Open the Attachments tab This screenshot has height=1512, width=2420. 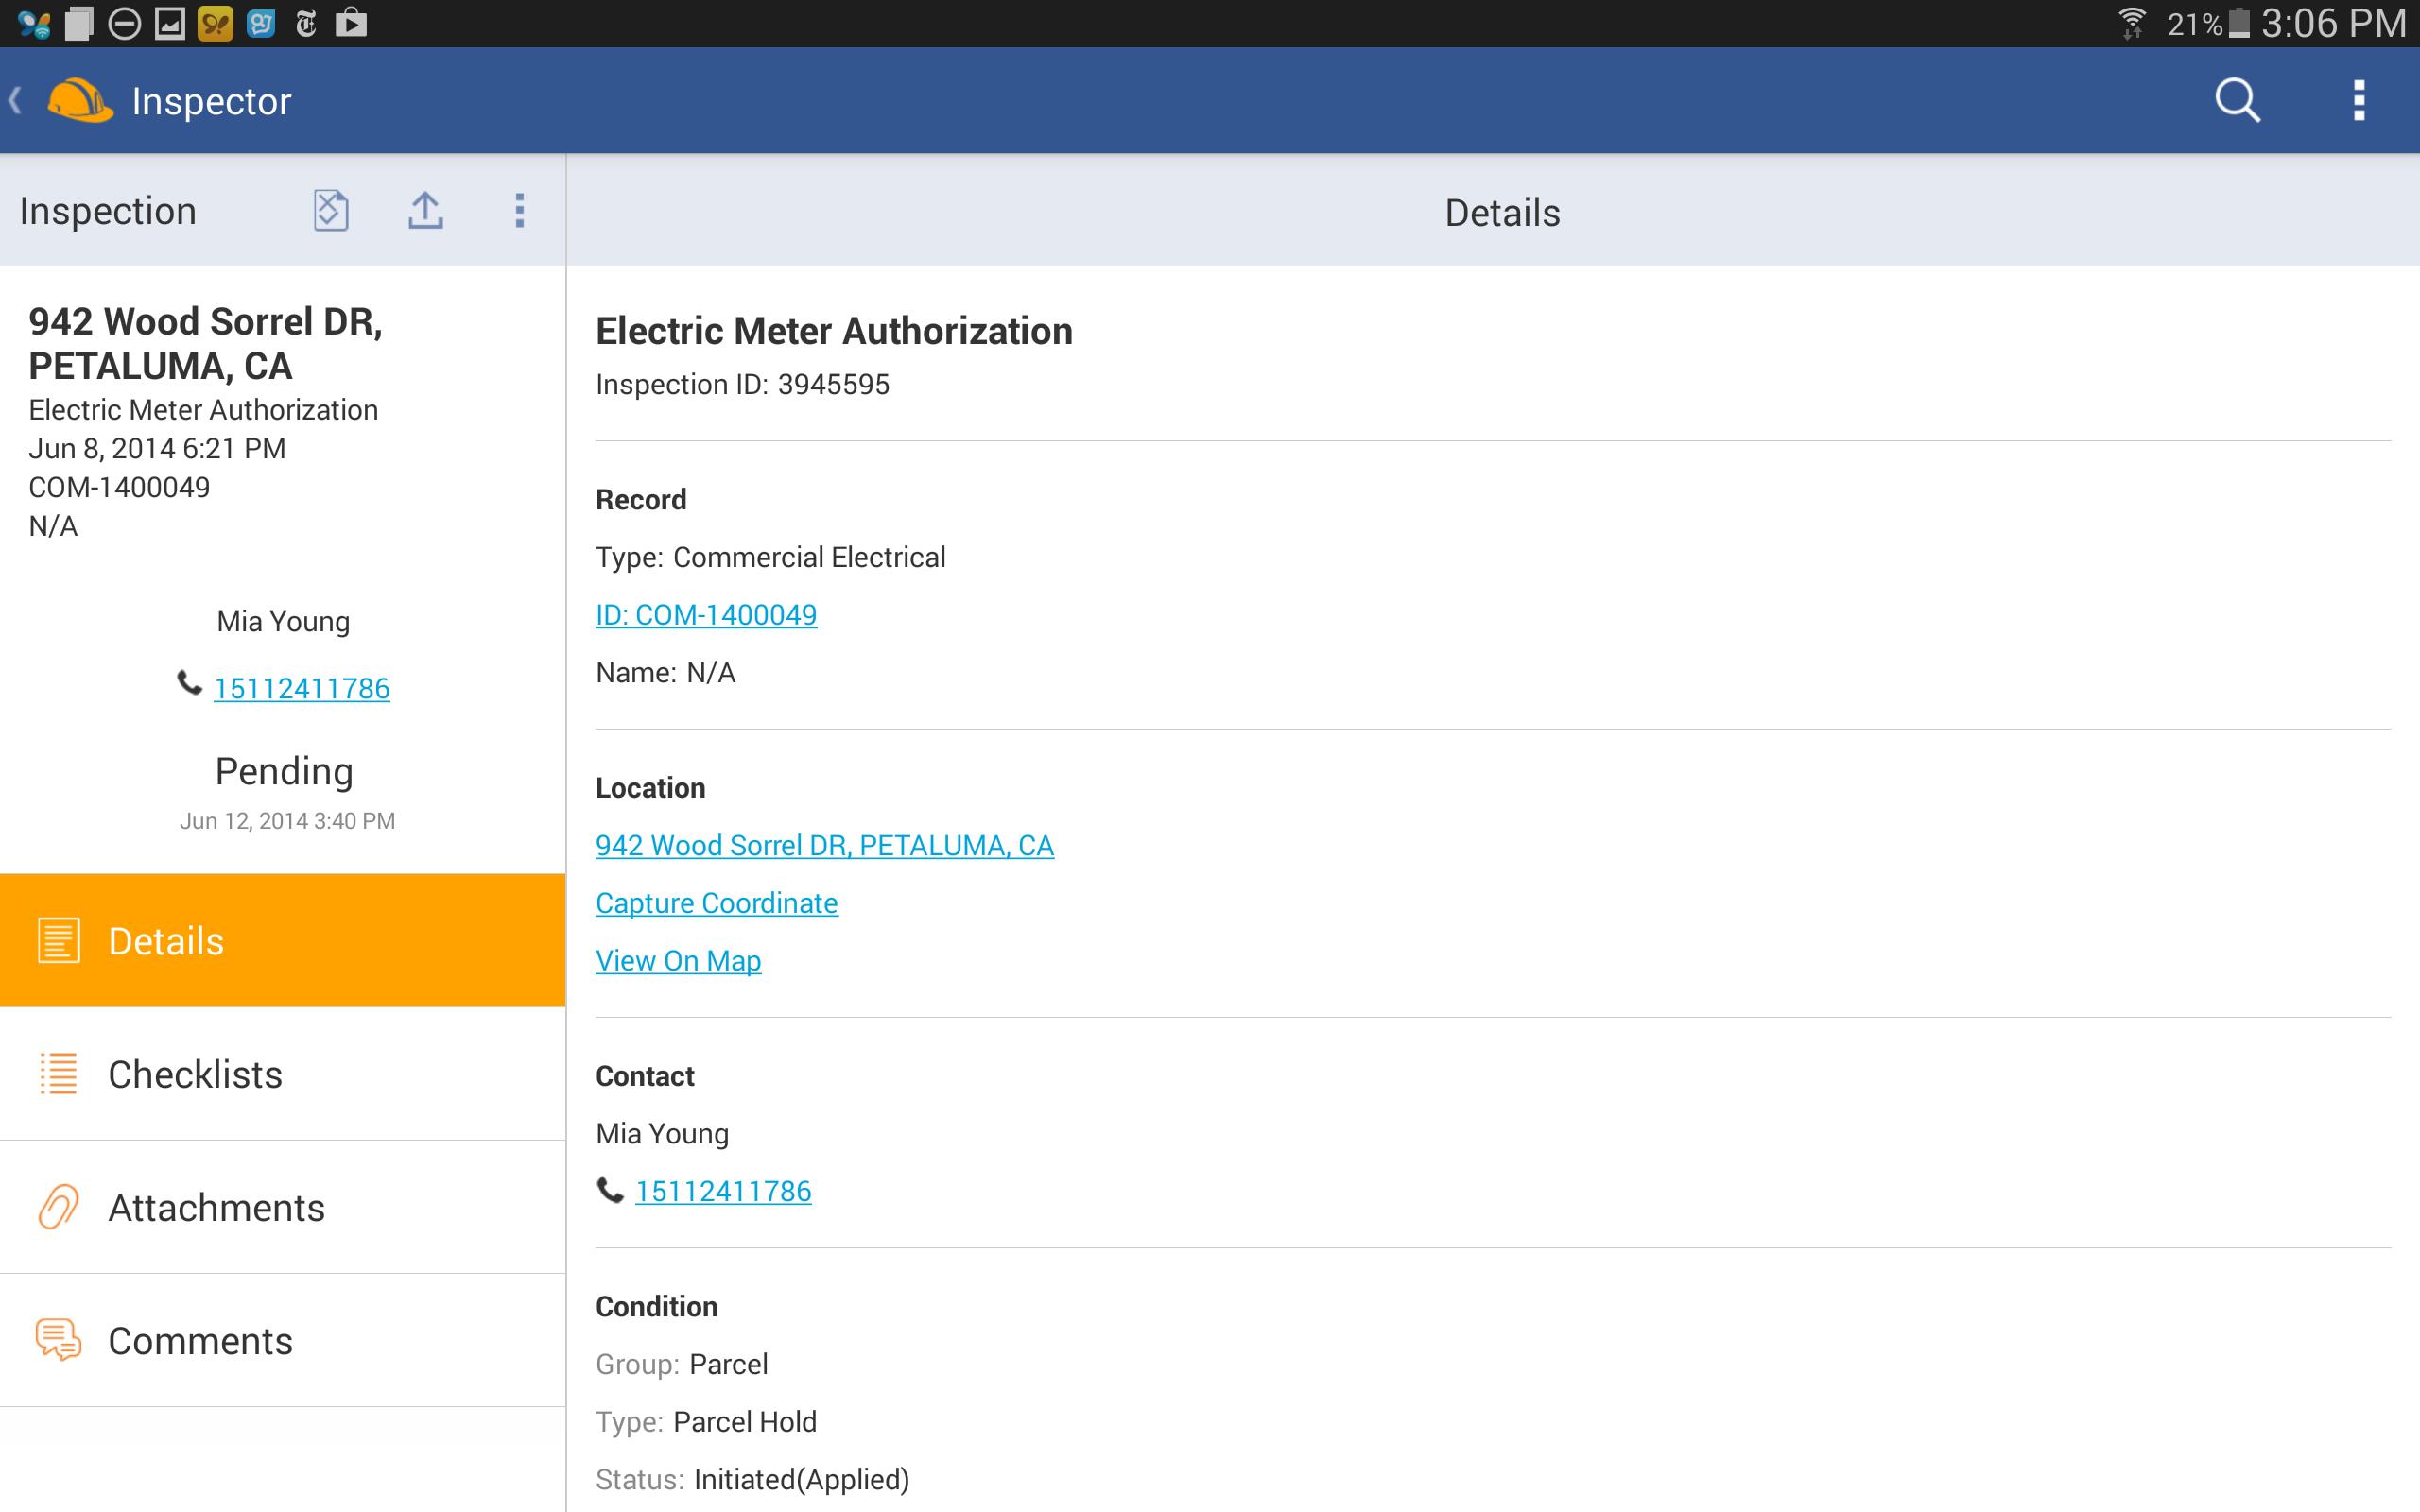coord(283,1207)
